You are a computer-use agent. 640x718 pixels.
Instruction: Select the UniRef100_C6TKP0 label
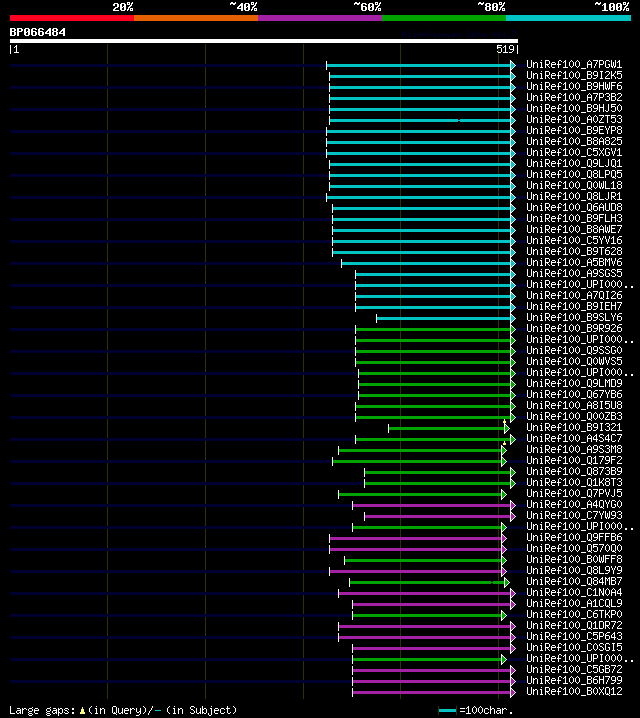pyautogui.click(x=574, y=614)
